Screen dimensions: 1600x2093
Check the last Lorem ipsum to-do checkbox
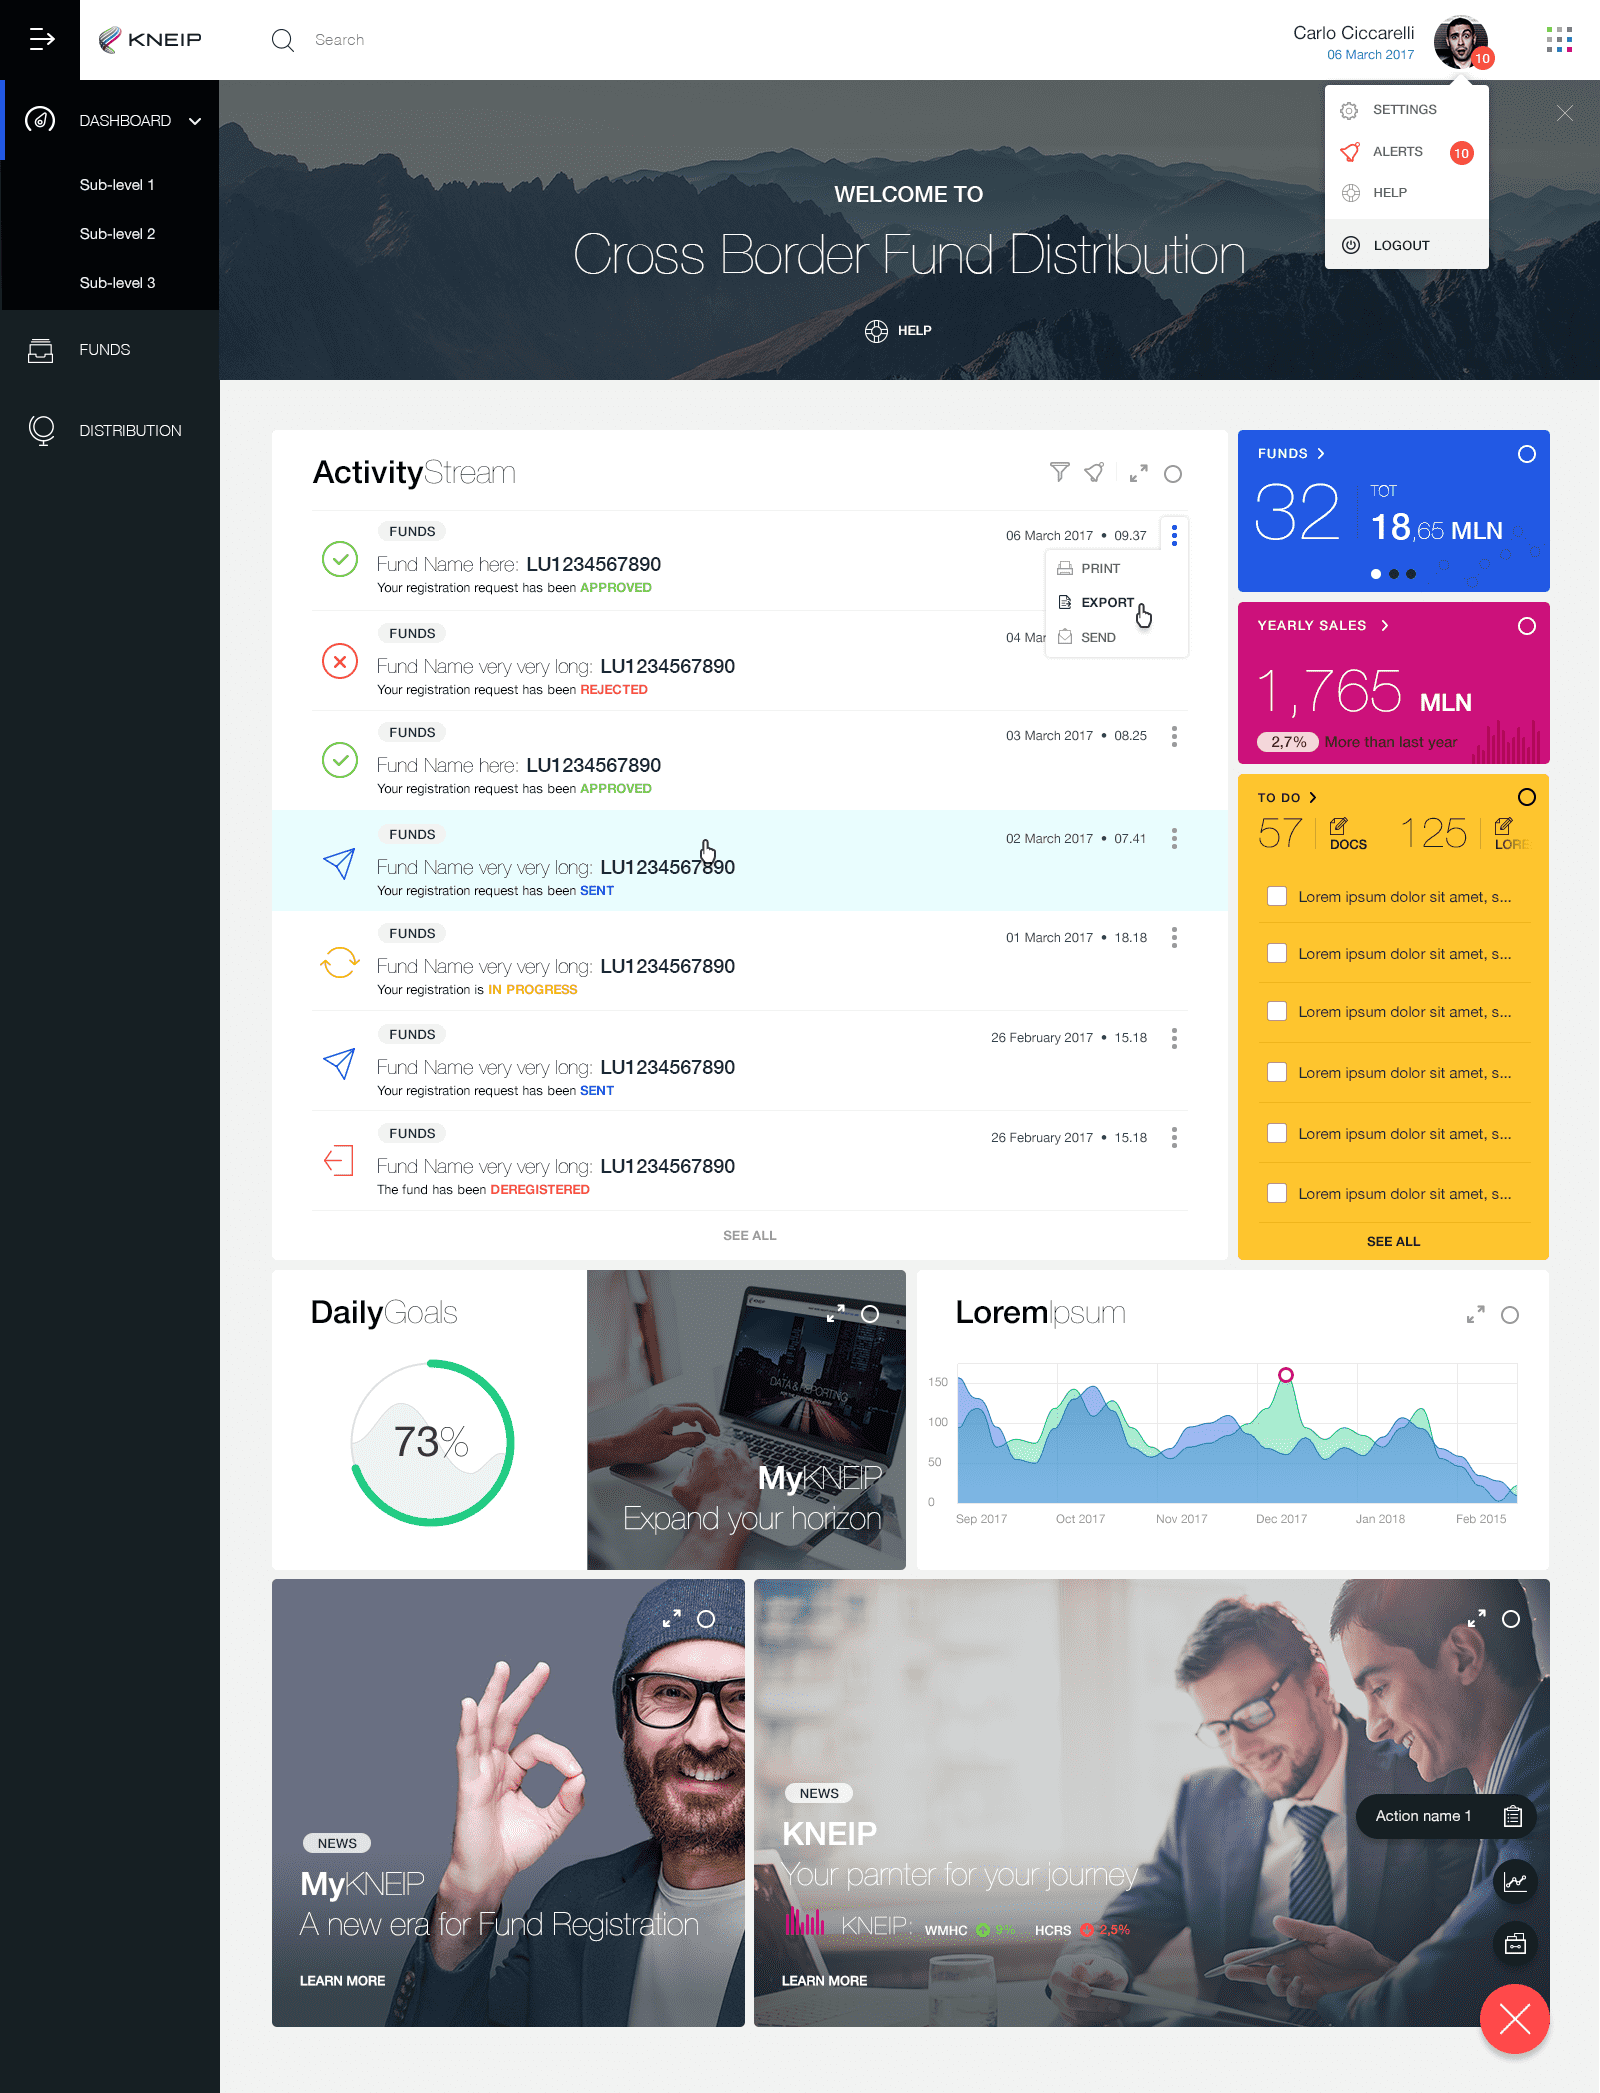point(1277,1193)
